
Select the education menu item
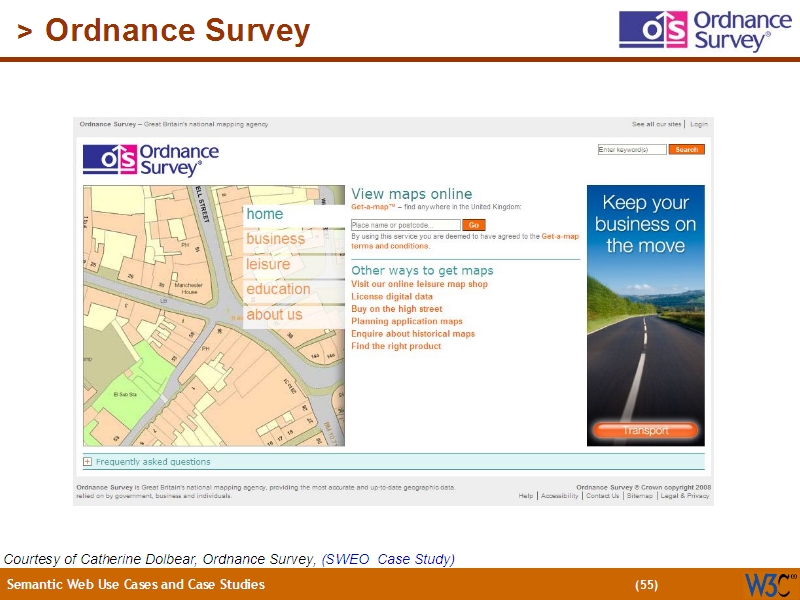[x=278, y=289]
